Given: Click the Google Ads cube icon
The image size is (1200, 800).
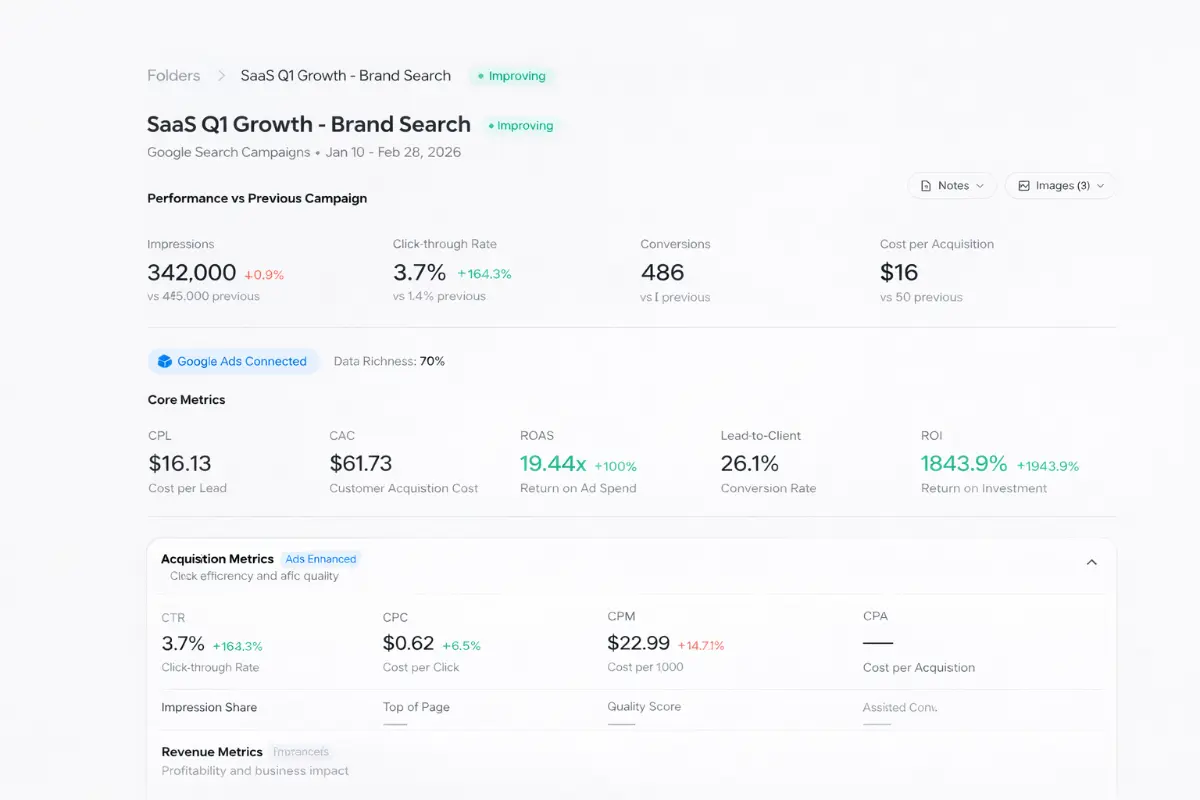Looking at the screenshot, I should [165, 362].
